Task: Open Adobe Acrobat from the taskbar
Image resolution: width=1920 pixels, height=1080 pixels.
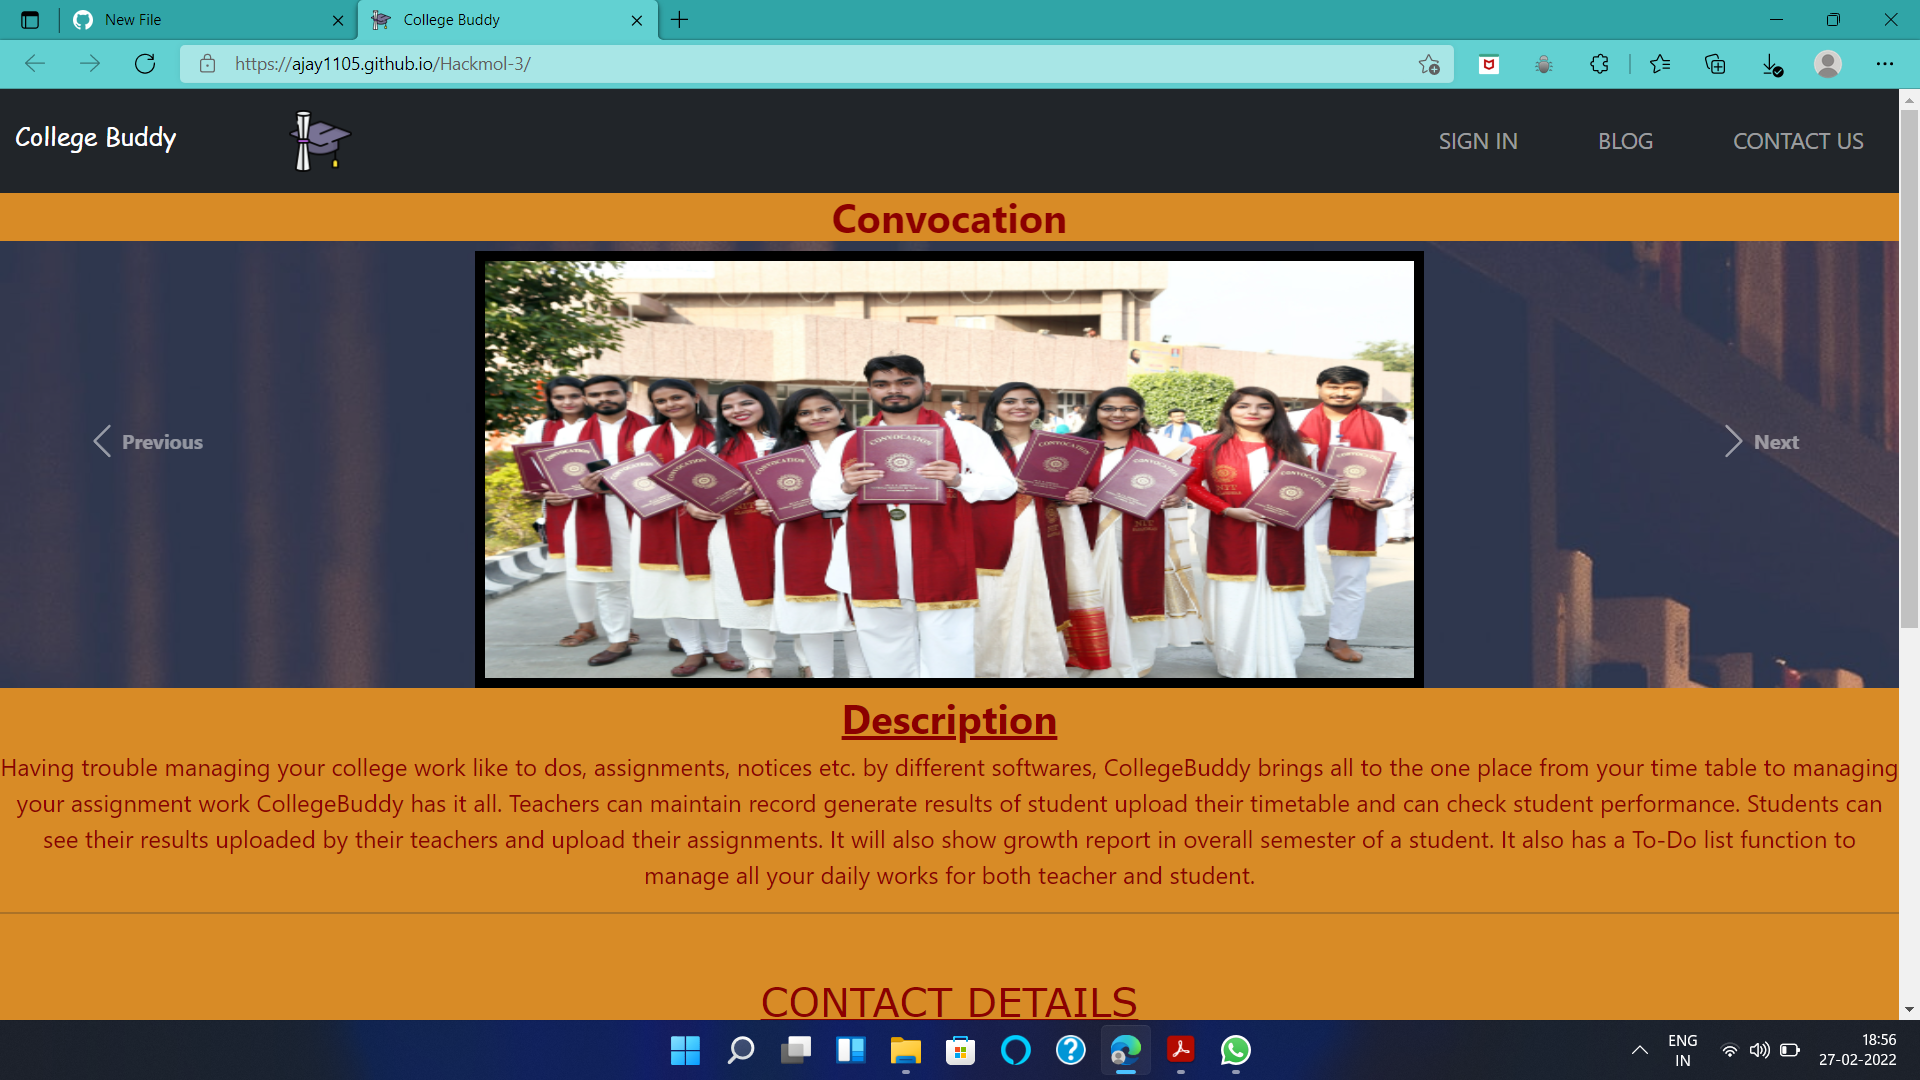Action: [1181, 1051]
